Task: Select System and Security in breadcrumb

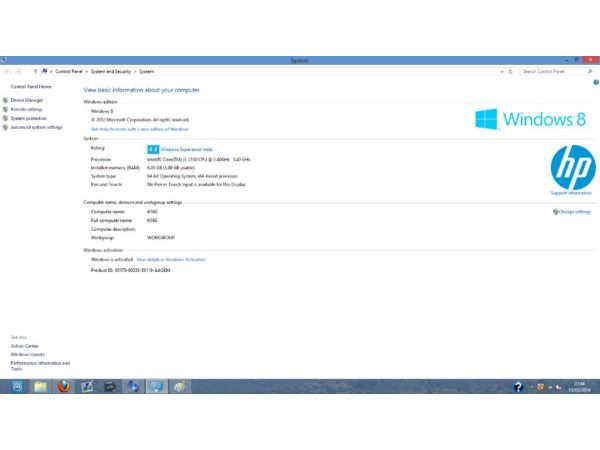Action: point(112,72)
